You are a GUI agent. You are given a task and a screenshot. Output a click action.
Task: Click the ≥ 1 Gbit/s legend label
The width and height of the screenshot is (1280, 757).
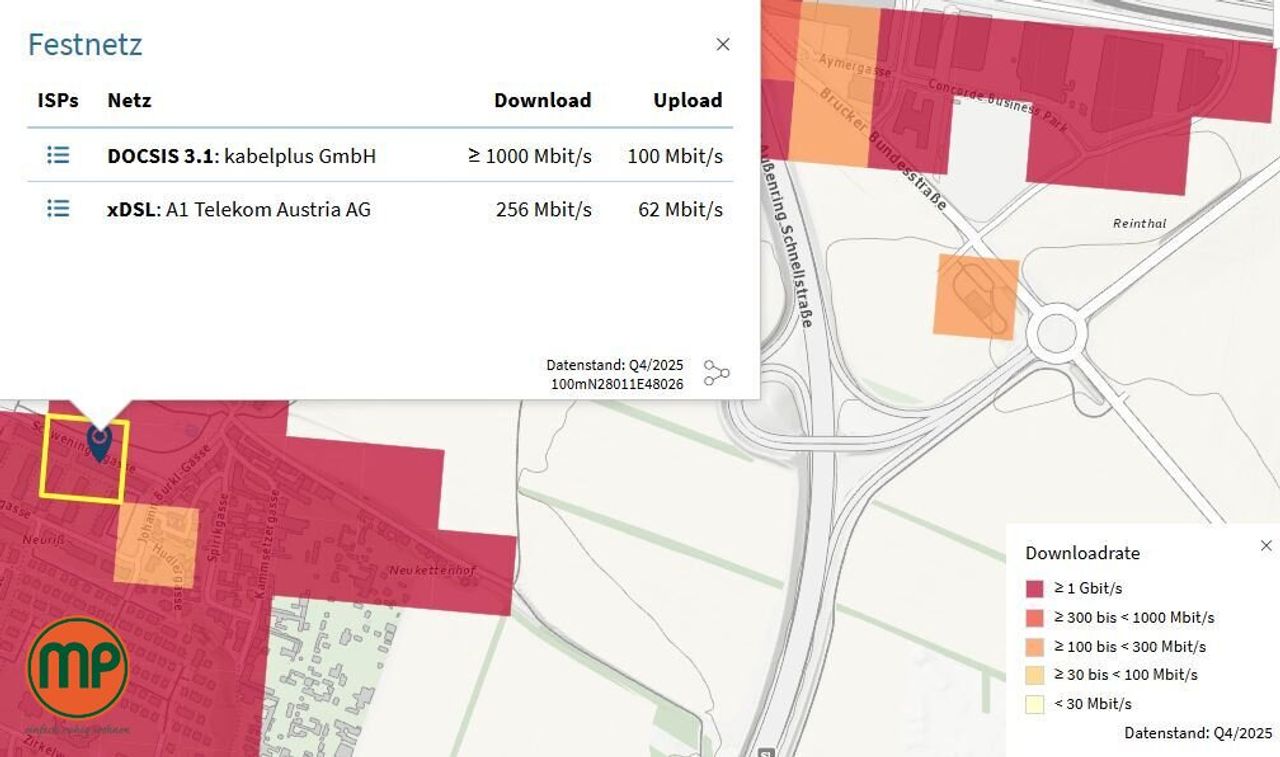[x=1088, y=588]
